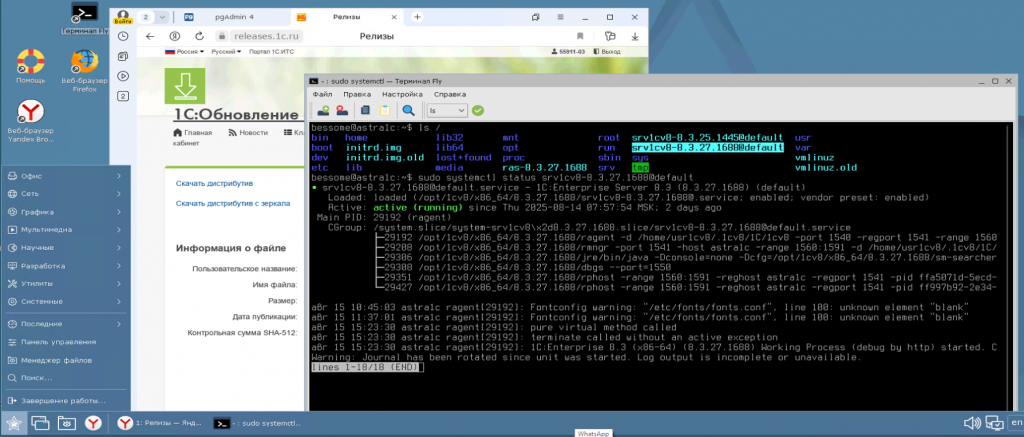Click the close terminal tab icon
1024x437 pixels.
pos(341,110)
